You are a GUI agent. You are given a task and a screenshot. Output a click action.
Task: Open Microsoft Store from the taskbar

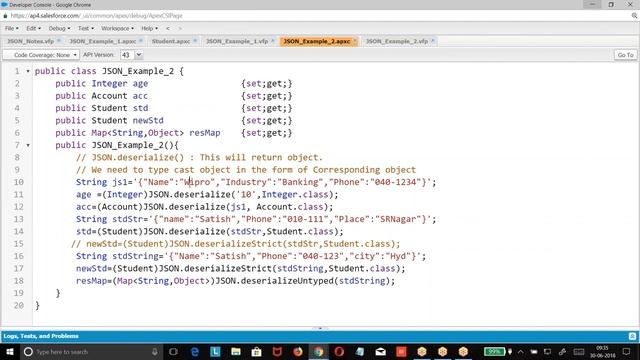click(256, 351)
